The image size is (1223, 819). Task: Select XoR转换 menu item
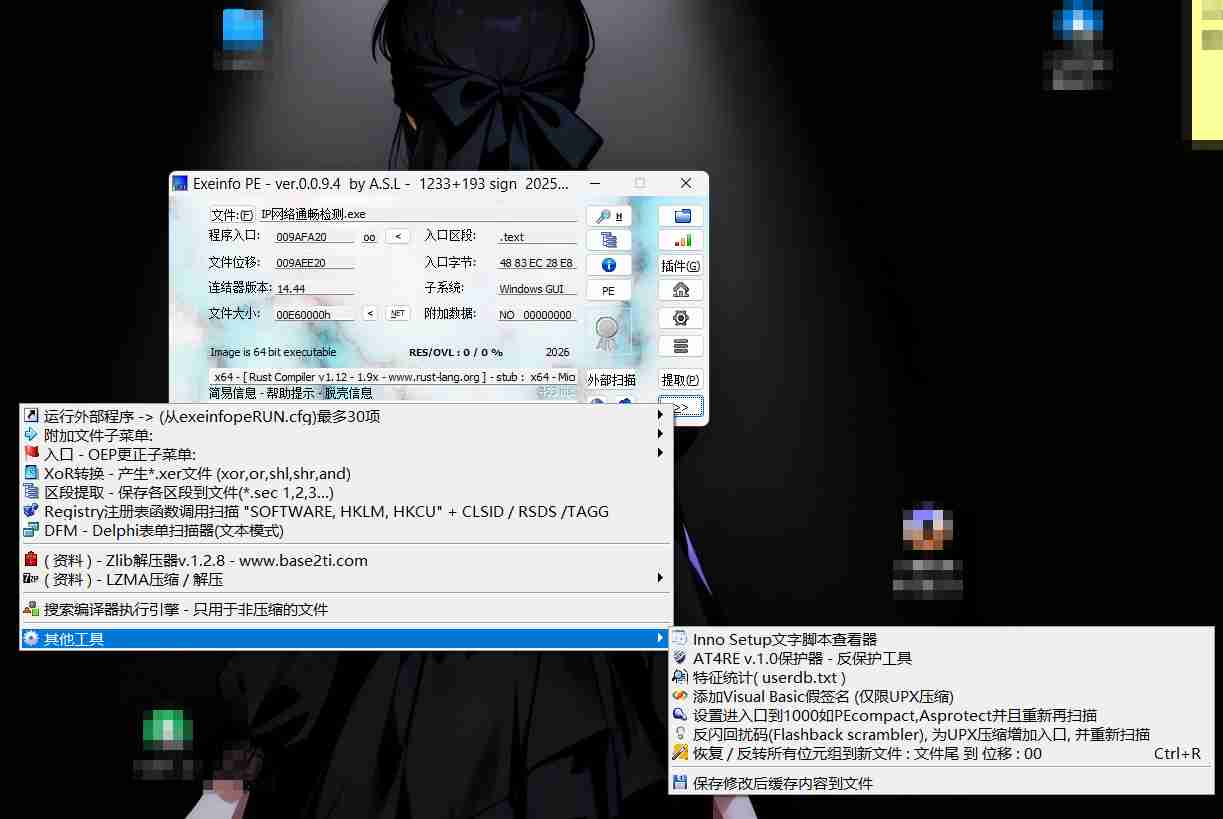coord(197,473)
